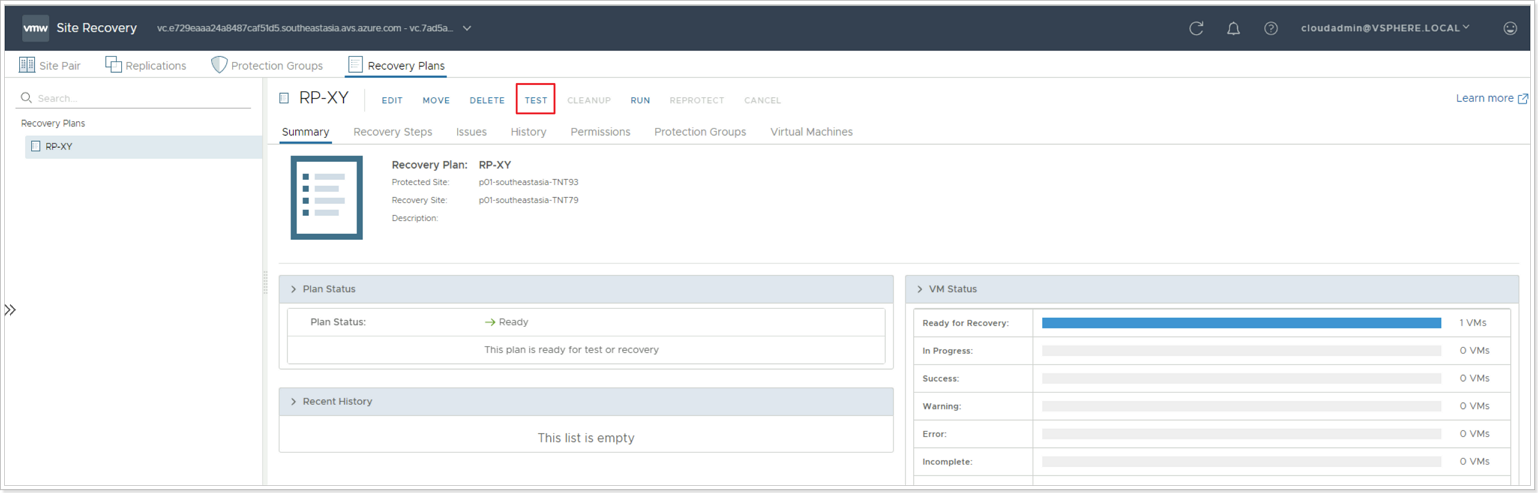The image size is (1538, 493).
Task: Click the Warning status row label
Action: 942,407
